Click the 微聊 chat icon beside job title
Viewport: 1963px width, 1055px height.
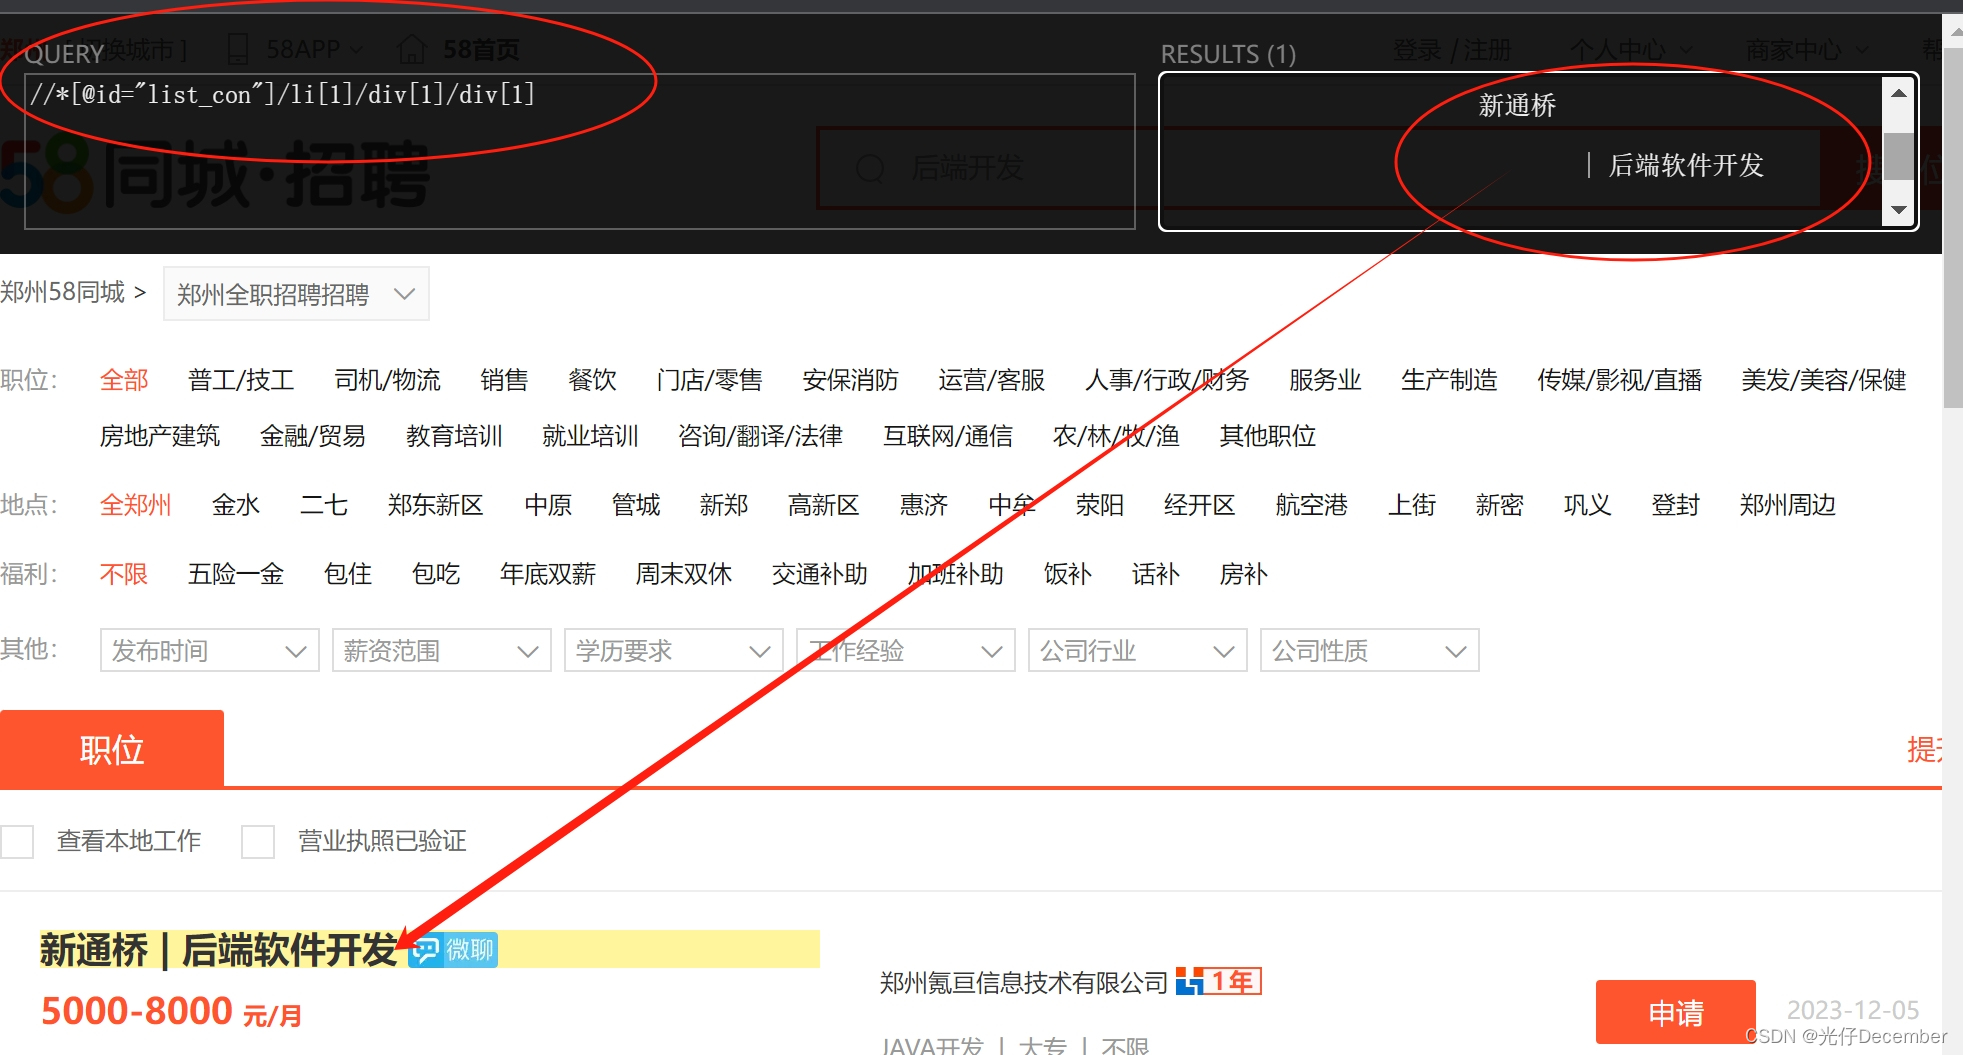[x=453, y=950]
